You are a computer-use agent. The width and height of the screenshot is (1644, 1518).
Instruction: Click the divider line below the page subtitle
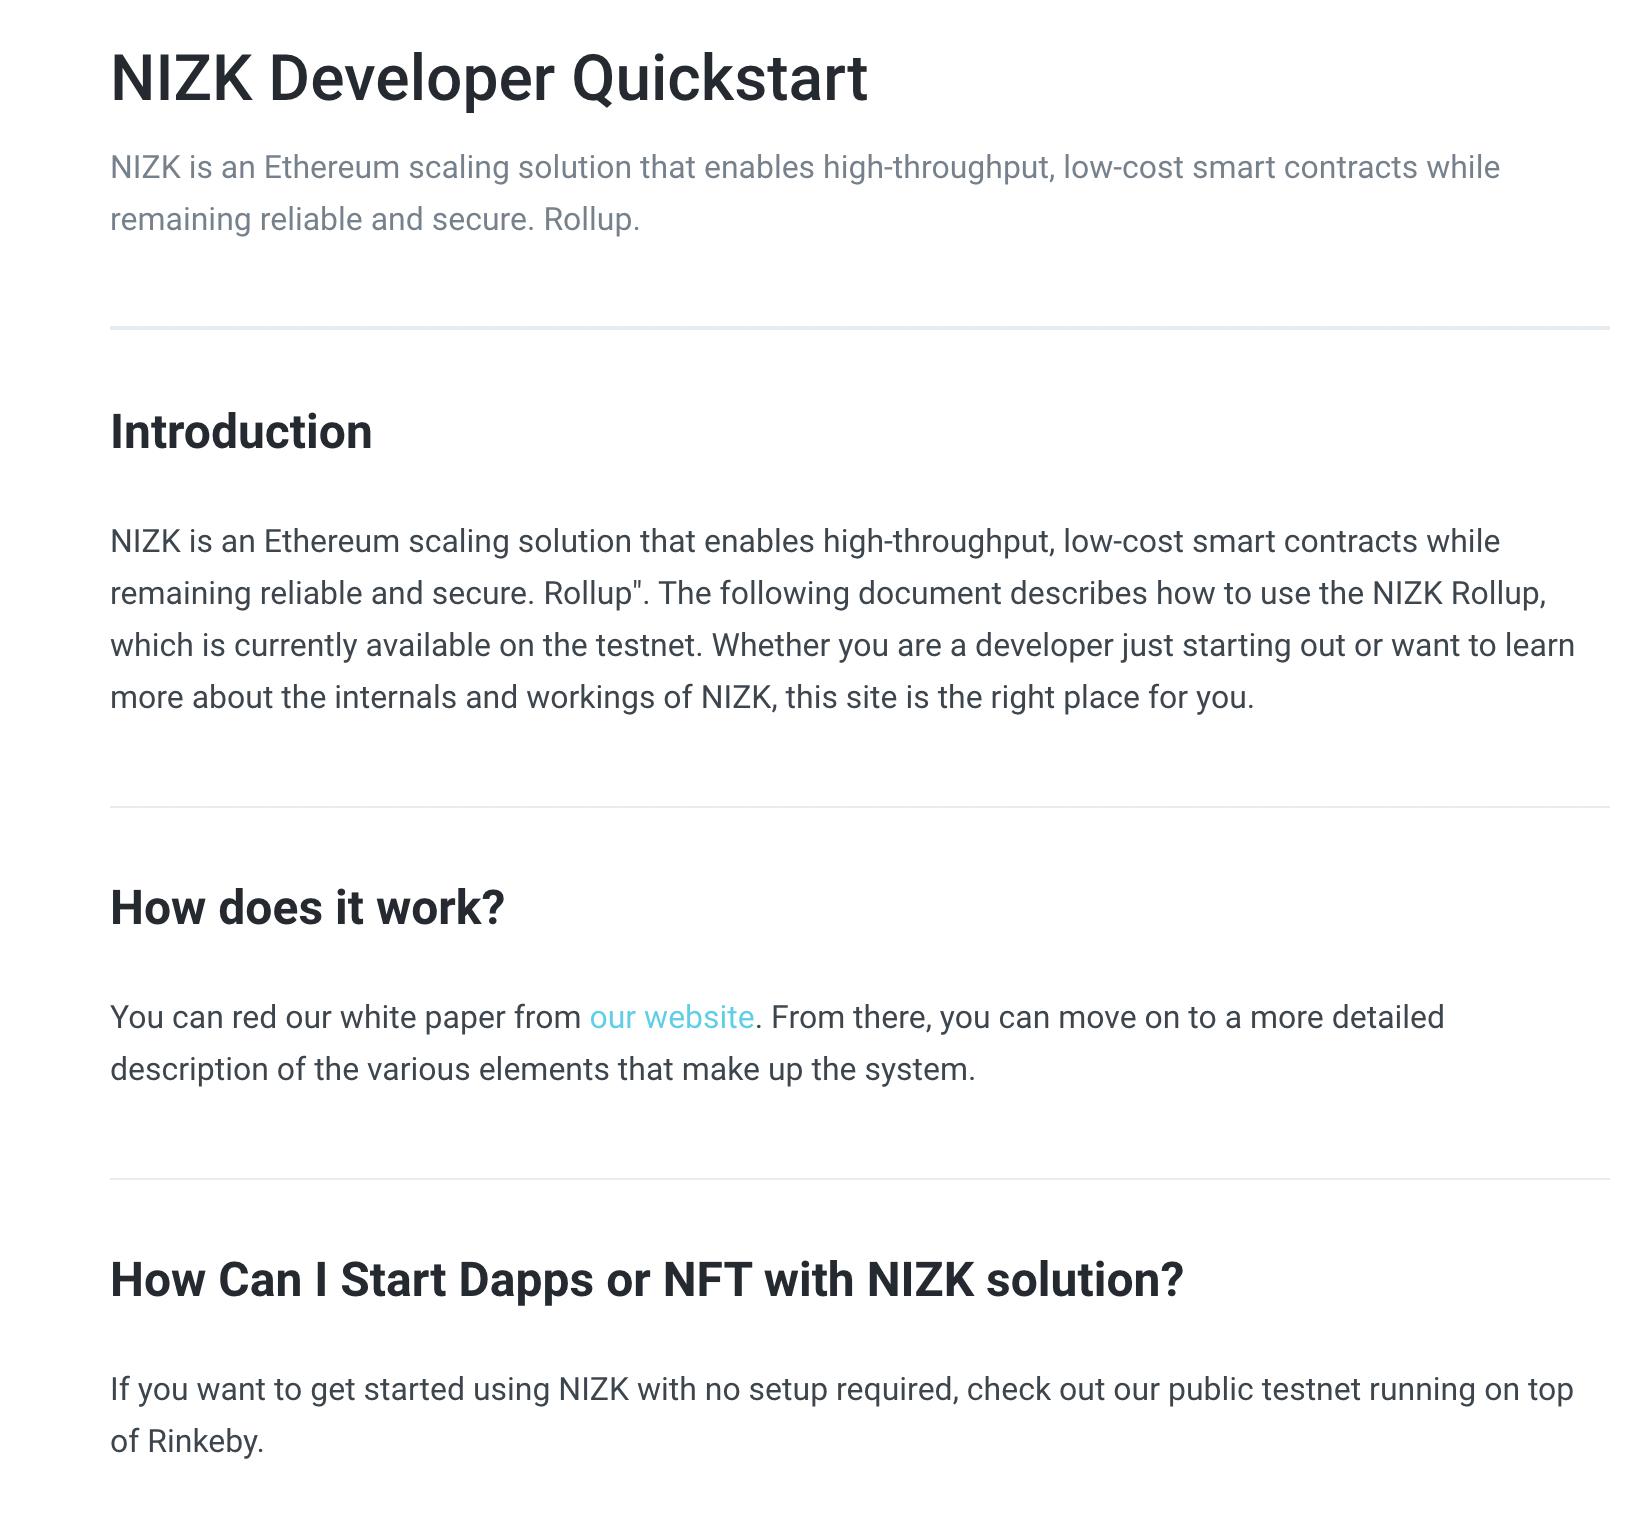[x=859, y=327]
